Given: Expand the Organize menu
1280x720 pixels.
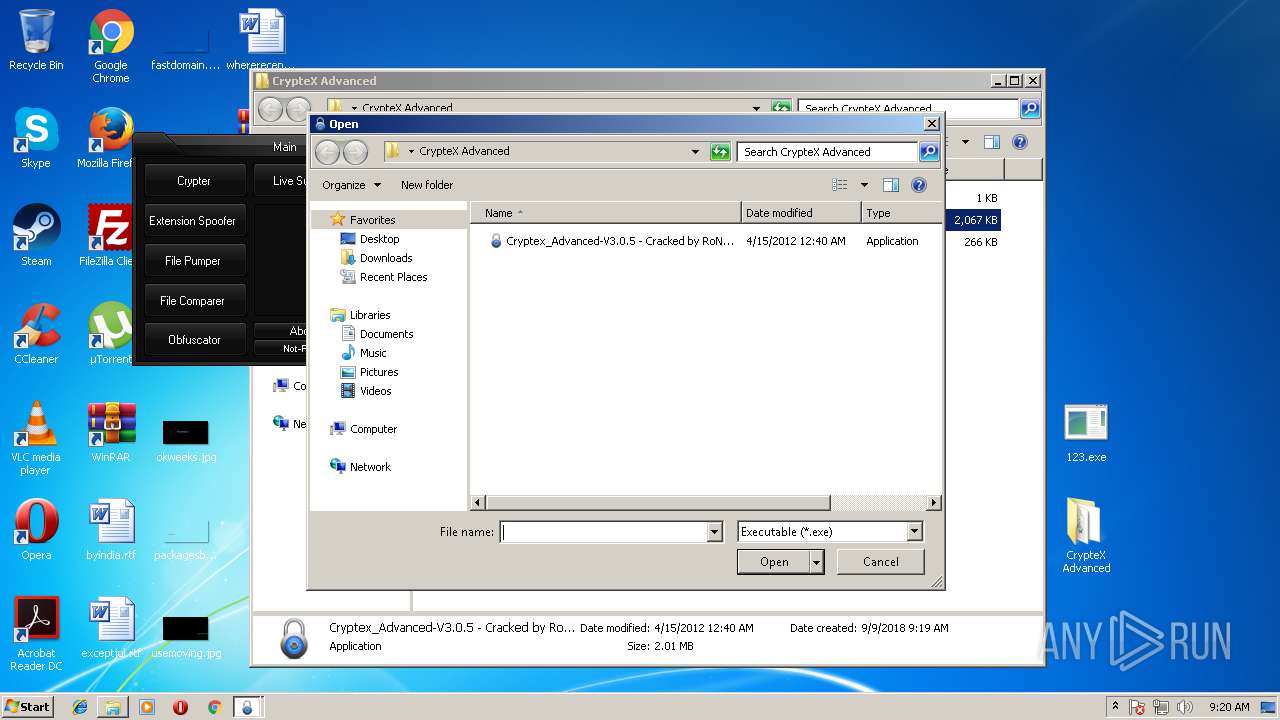Looking at the screenshot, I should click(x=351, y=185).
